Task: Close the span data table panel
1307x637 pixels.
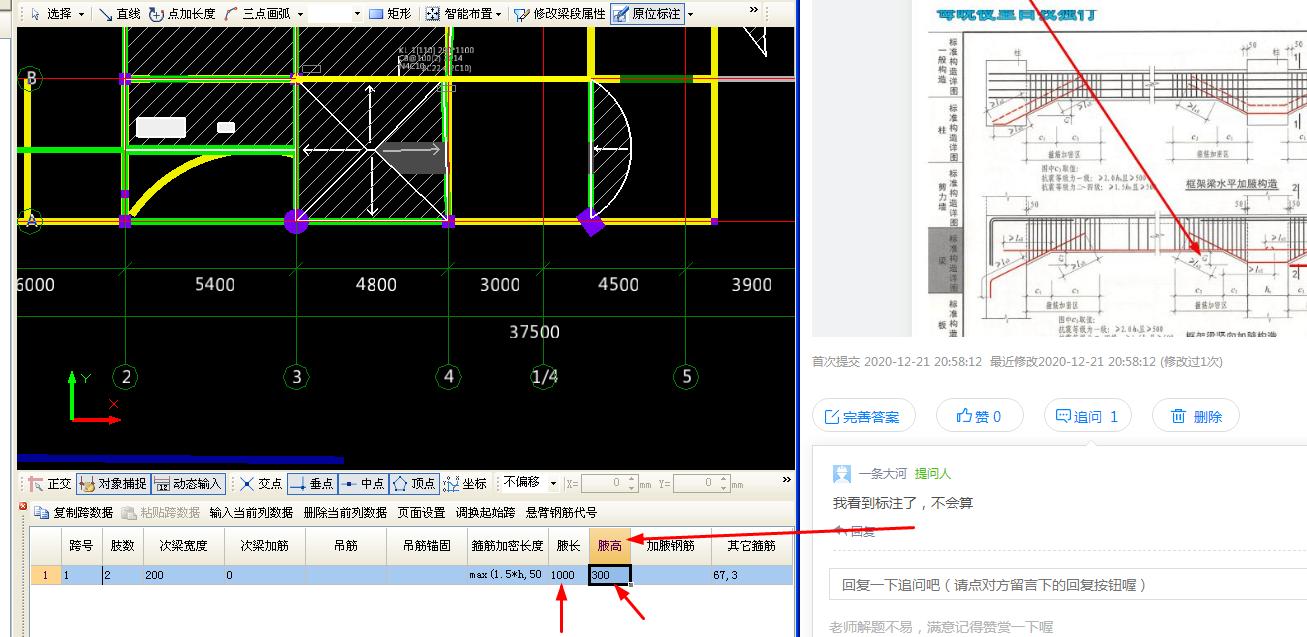Action: pyautogui.click(x=23, y=506)
